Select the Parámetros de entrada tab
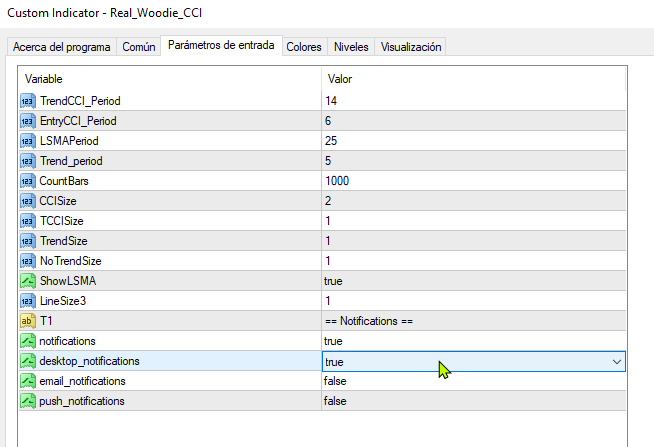The width and height of the screenshot is (654, 447). (x=221, y=45)
